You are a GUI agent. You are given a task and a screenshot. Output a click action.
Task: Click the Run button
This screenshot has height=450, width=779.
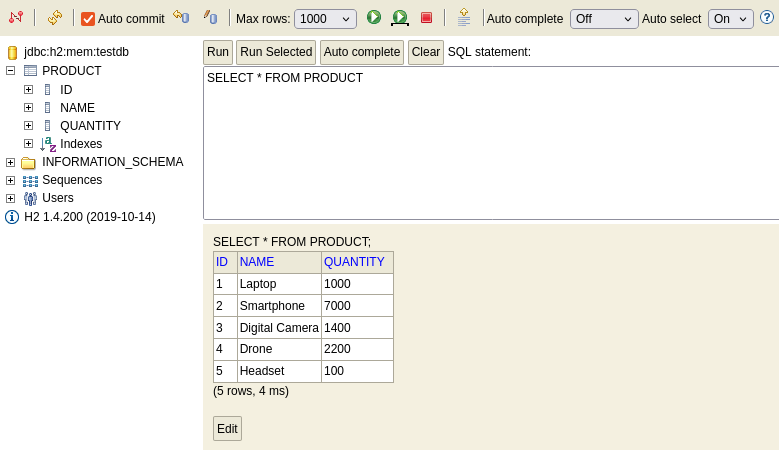point(218,52)
